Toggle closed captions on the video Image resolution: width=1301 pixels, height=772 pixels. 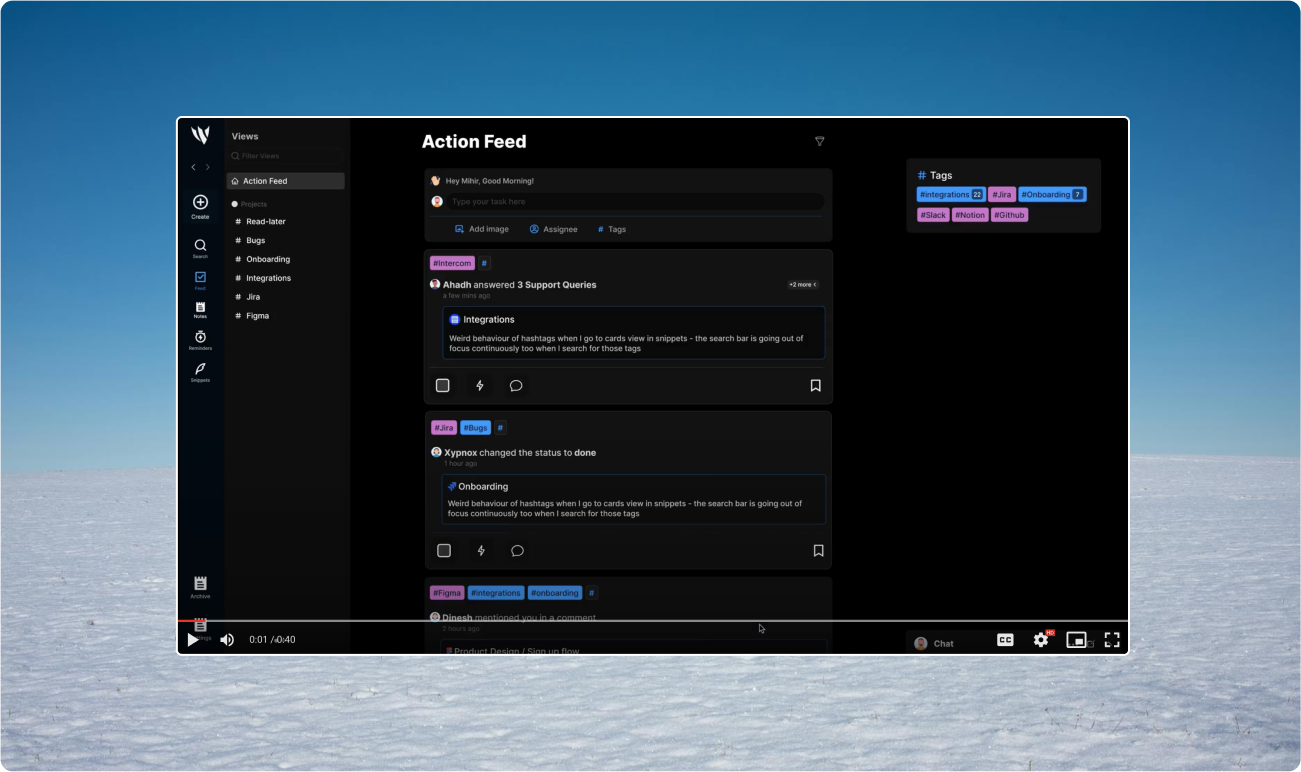(1006, 640)
